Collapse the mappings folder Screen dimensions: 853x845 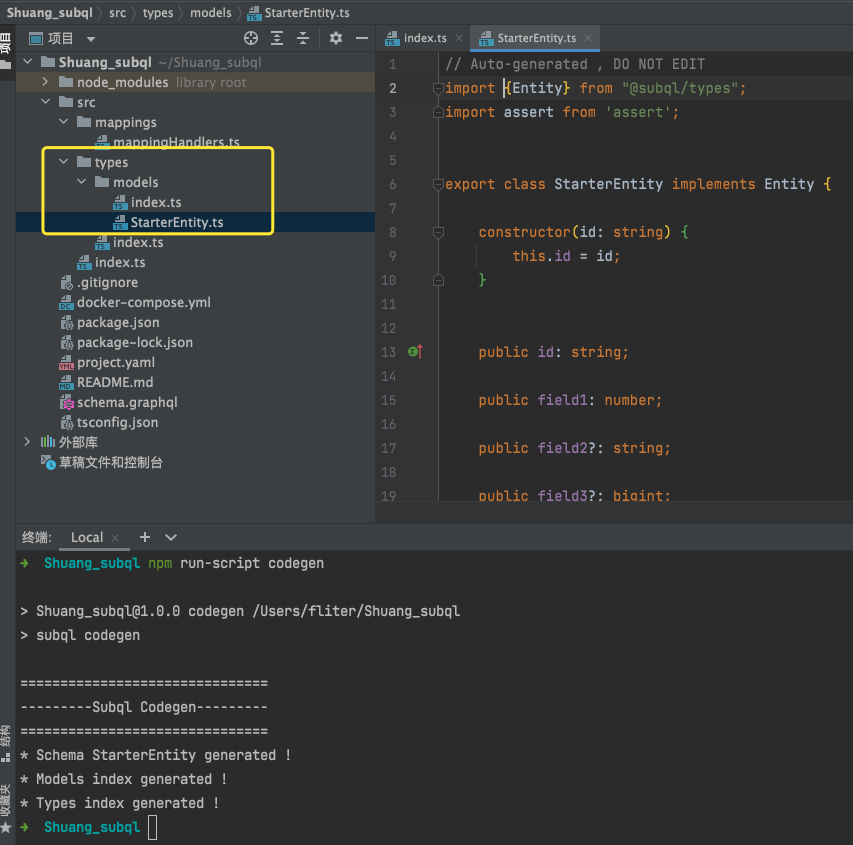tap(64, 122)
